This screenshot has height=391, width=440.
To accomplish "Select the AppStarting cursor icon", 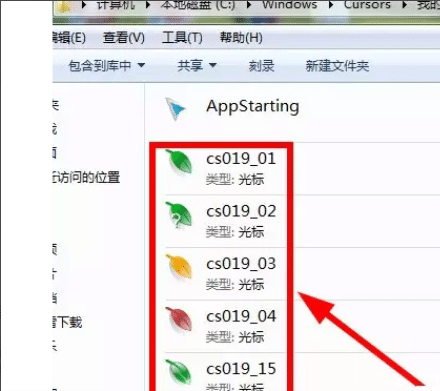I will [x=175, y=109].
